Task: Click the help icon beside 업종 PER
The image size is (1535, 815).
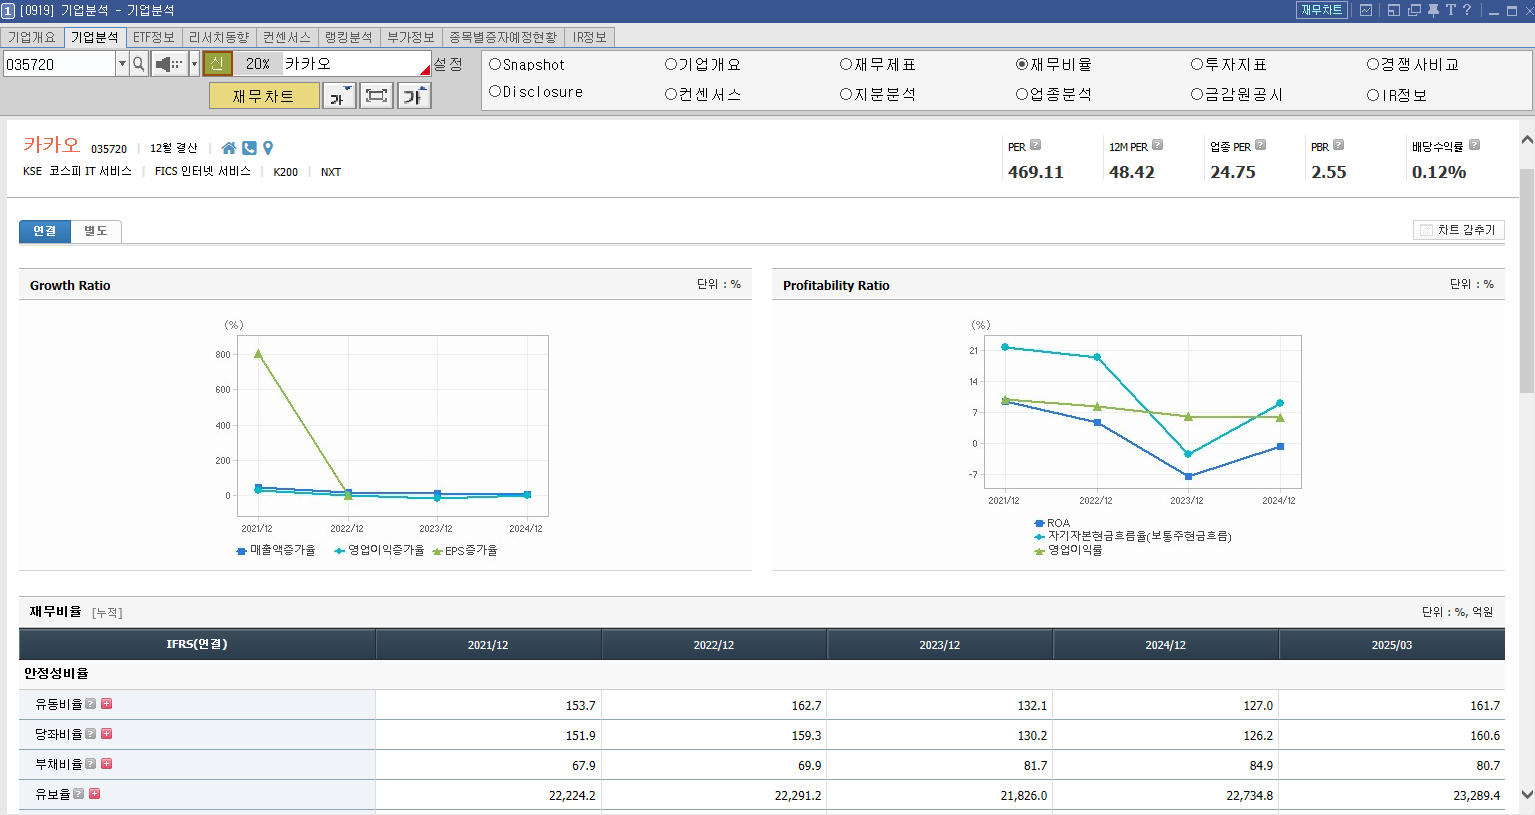Action: click(x=1260, y=145)
